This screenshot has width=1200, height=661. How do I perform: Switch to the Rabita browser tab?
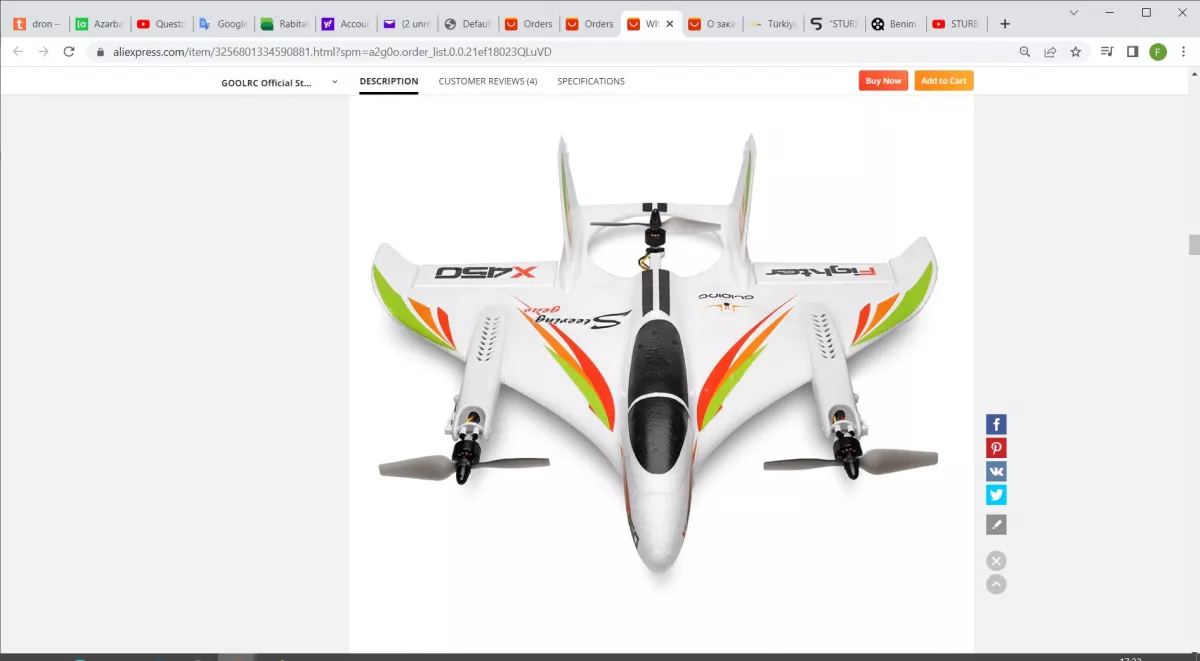pyautogui.click(x=283, y=24)
